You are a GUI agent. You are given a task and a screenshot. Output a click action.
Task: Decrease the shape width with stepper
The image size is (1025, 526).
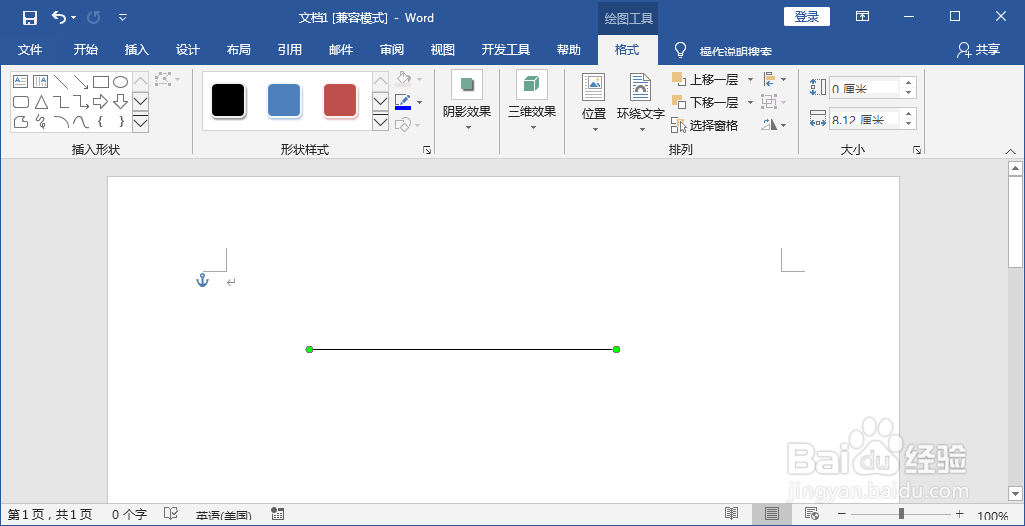(909, 123)
